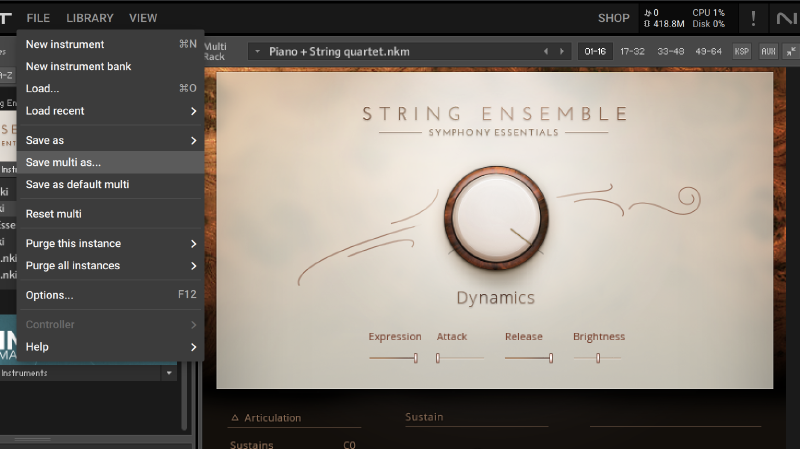Screen dimensions: 800x449
Task: Click the Multi Rack label
Action: click(215, 52)
